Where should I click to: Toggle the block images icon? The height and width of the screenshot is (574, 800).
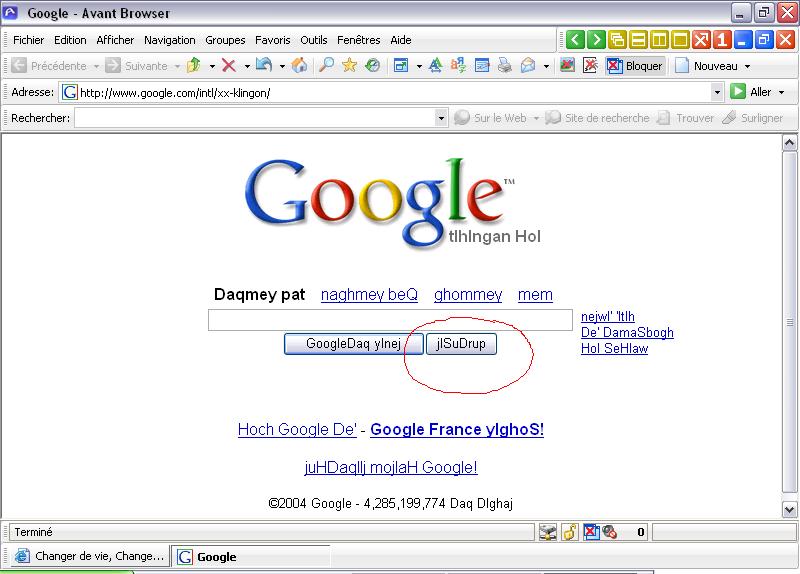click(x=567, y=65)
